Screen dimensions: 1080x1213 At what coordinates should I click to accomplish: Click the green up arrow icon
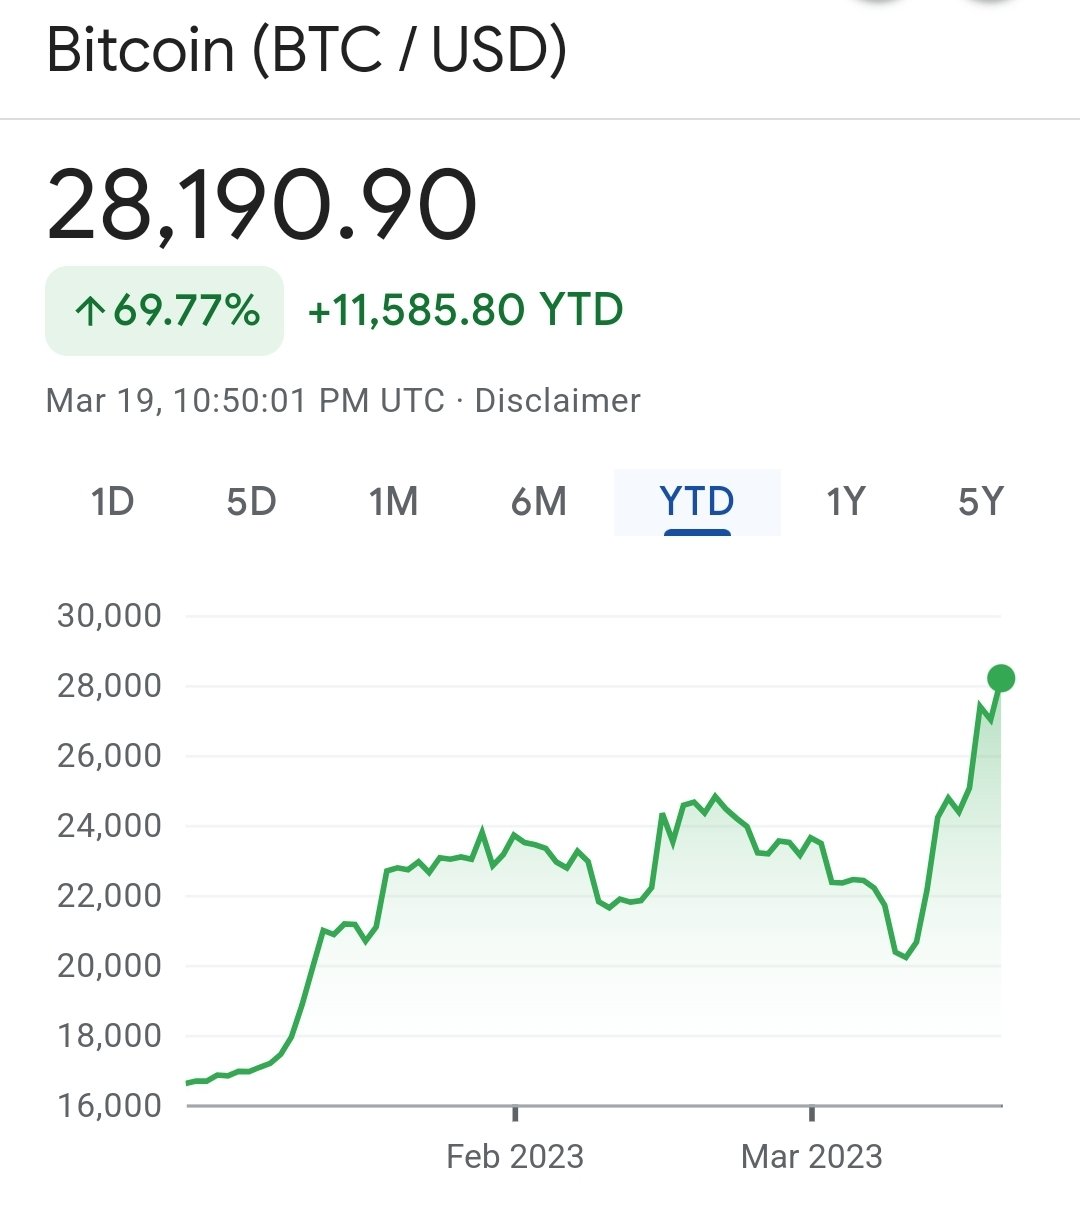89,312
